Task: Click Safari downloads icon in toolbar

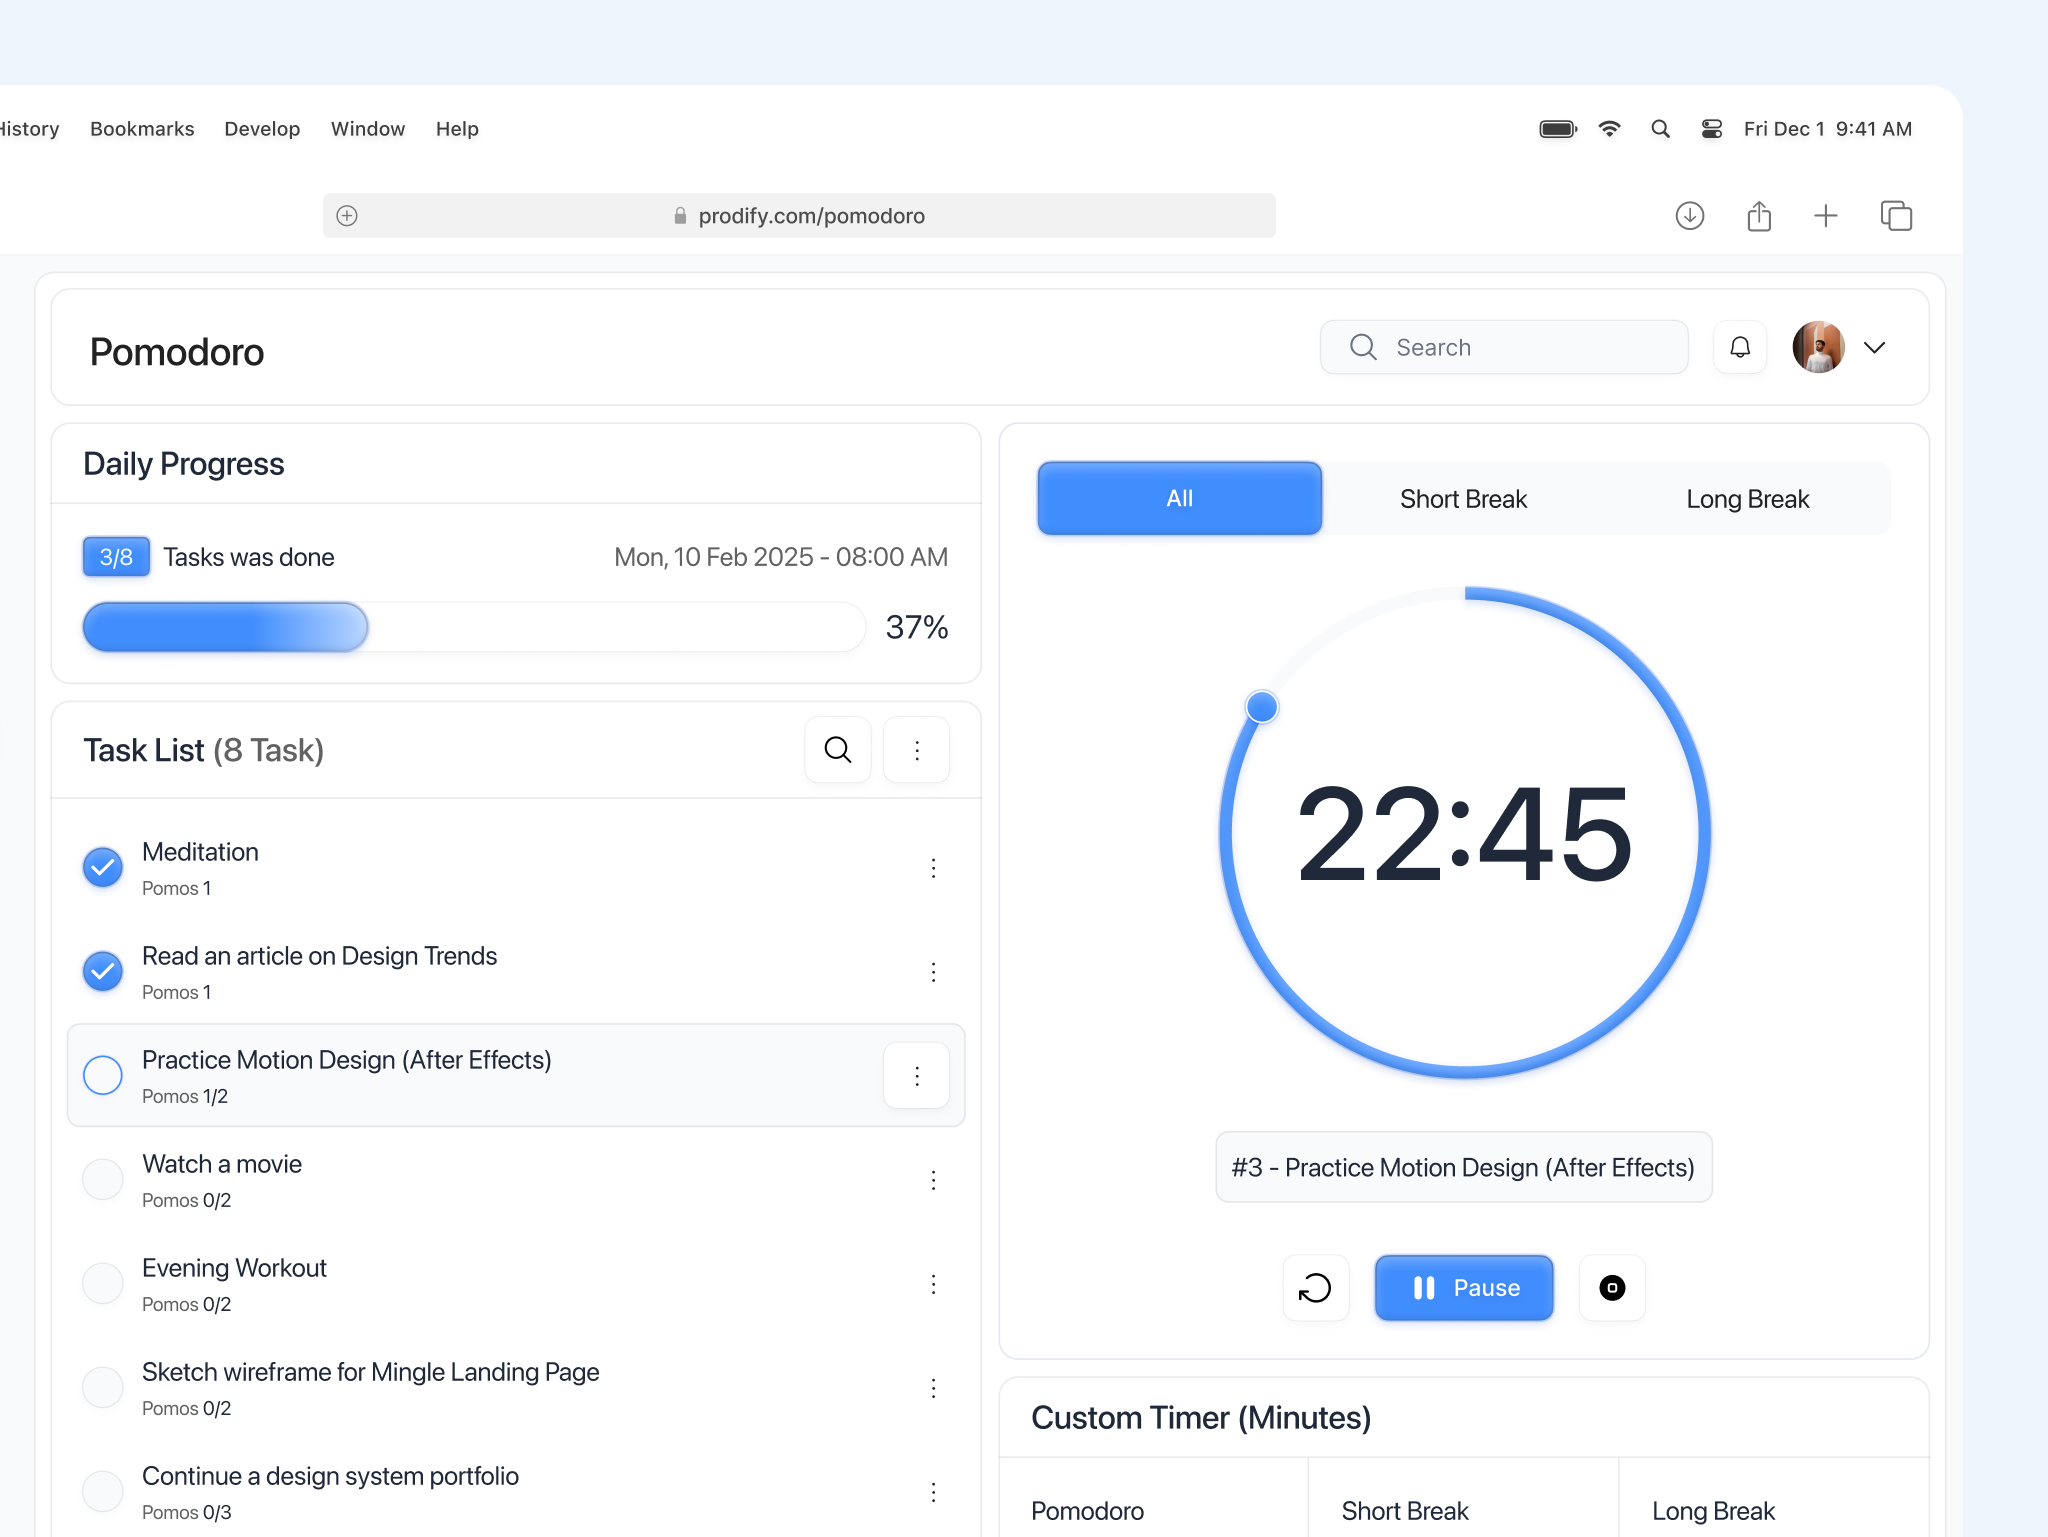Action: [x=1689, y=216]
